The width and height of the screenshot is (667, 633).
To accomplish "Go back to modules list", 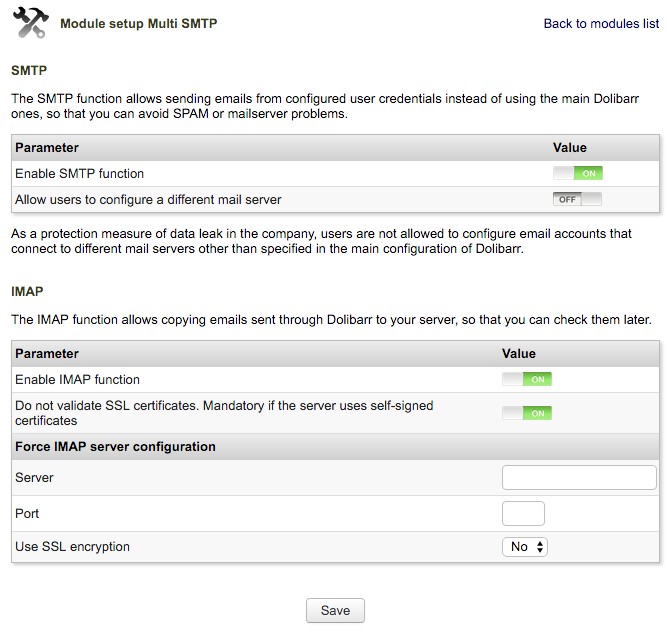I will click(x=601, y=23).
